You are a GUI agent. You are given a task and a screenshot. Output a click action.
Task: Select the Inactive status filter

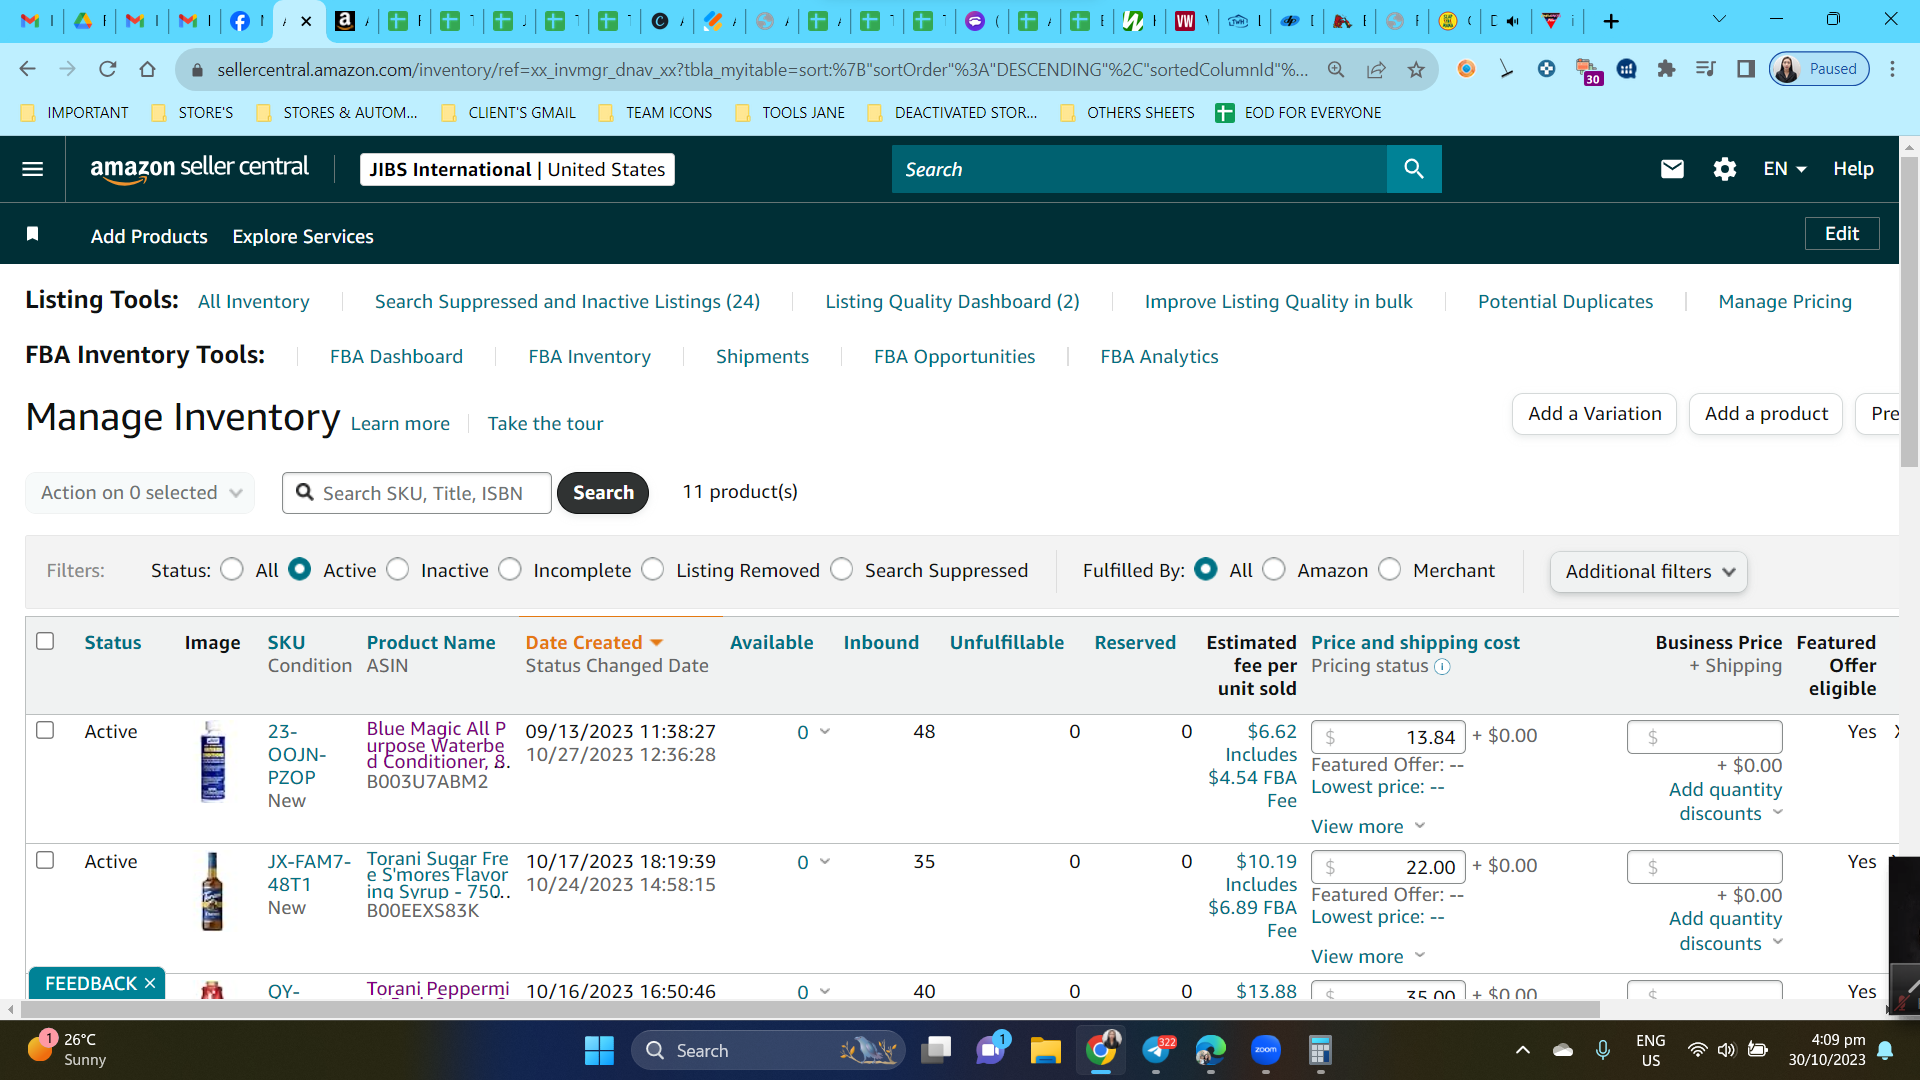pos(397,570)
